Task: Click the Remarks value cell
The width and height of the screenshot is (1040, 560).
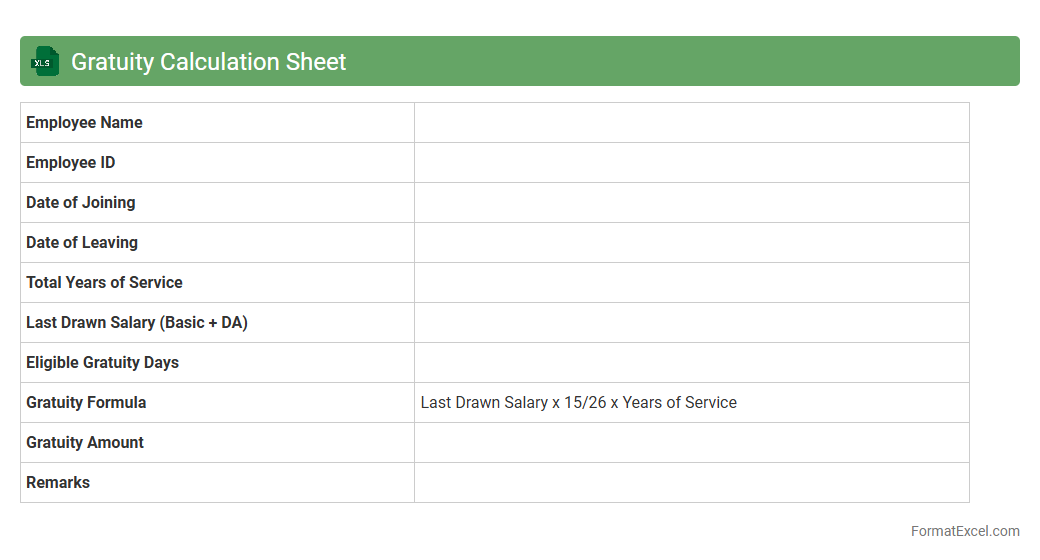Action: tap(691, 483)
